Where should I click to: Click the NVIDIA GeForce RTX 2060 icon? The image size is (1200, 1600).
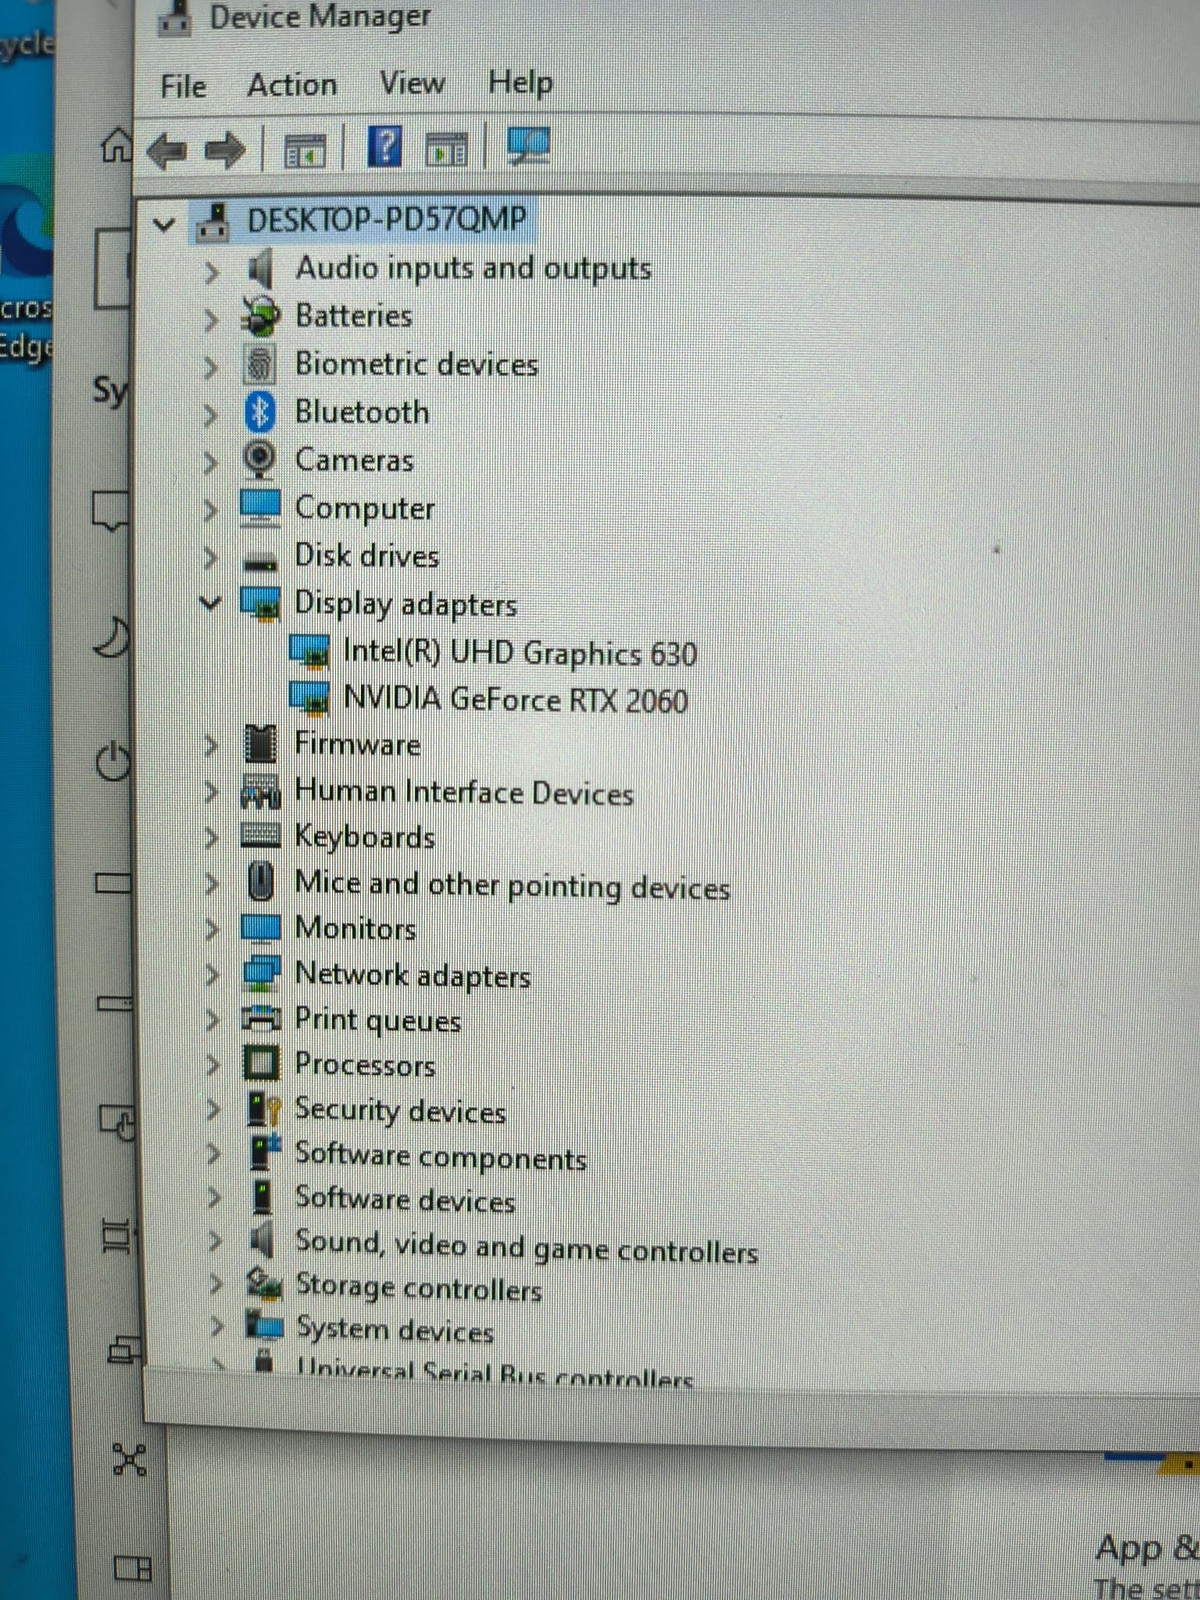[x=309, y=697]
